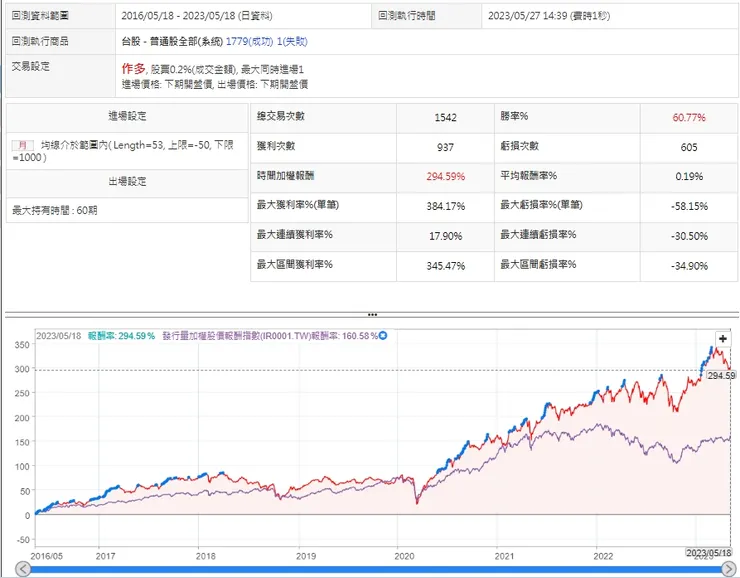Click the 最大獲利率%(單筆) value 384.17%
Screen dimensions: 740x578
pyautogui.click(x=446, y=206)
